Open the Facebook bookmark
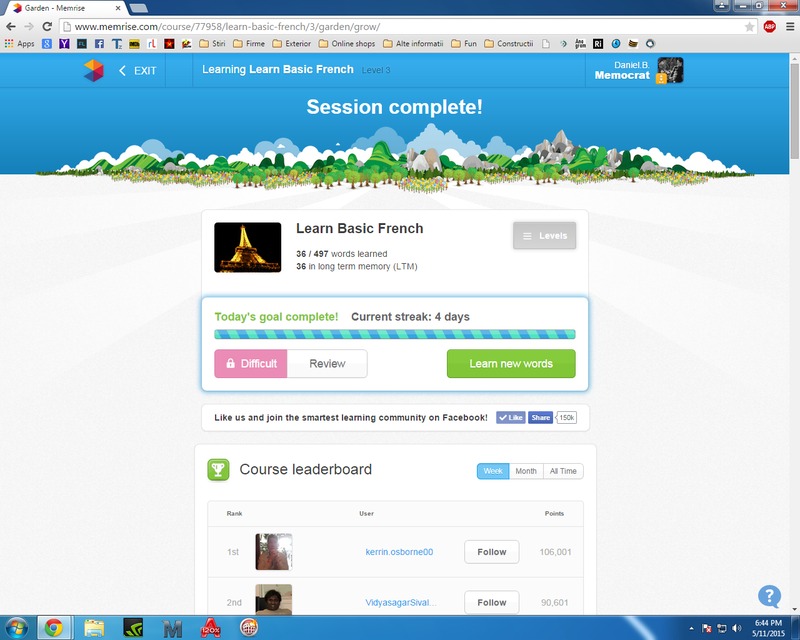This screenshot has height=640, width=800. pos(99,44)
